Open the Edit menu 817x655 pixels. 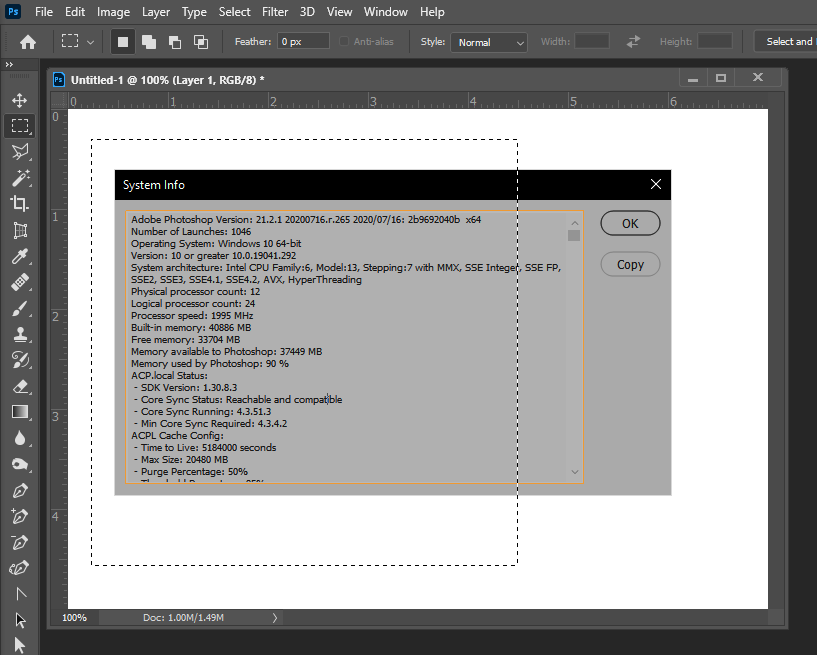75,11
